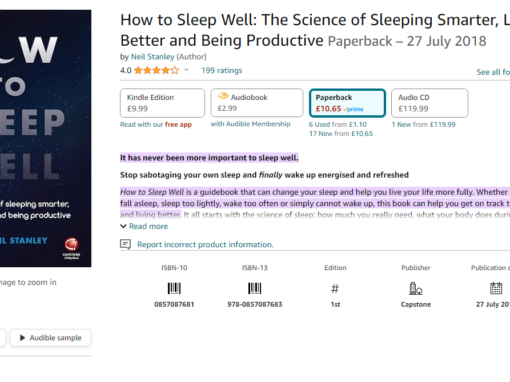
Task: Open the star rating dropdown chevron
Action: click(187, 70)
